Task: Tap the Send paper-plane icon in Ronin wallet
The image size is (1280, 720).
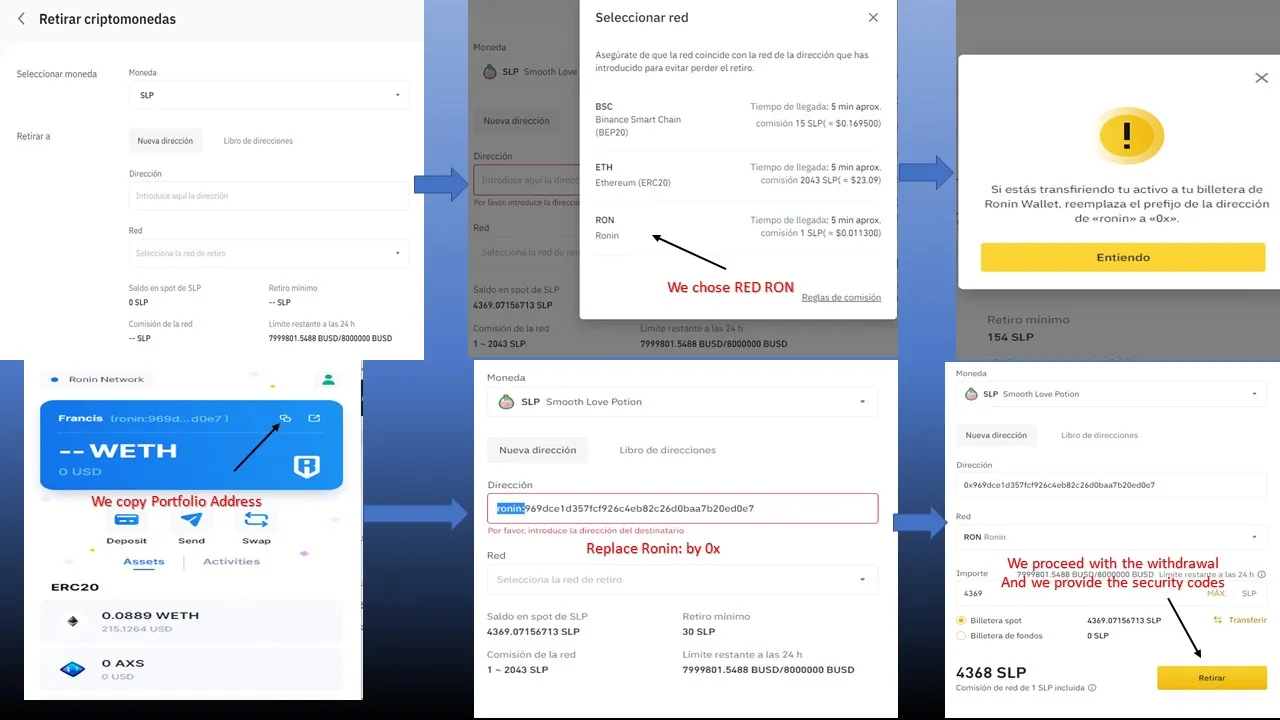Action: coord(191,520)
